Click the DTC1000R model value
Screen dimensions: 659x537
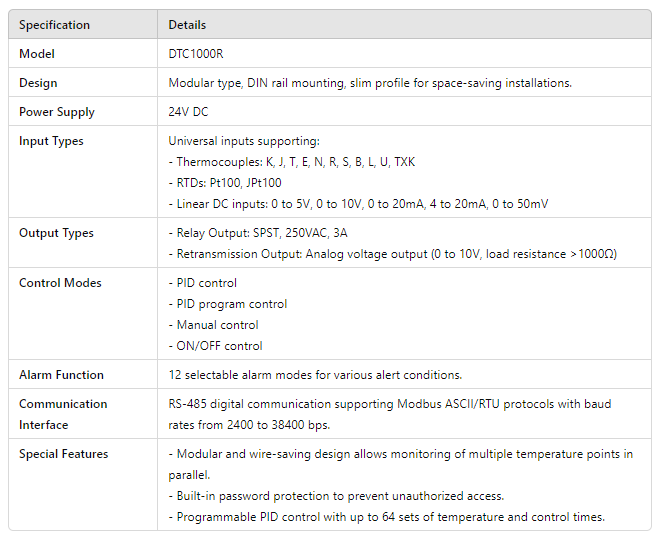pos(196,54)
